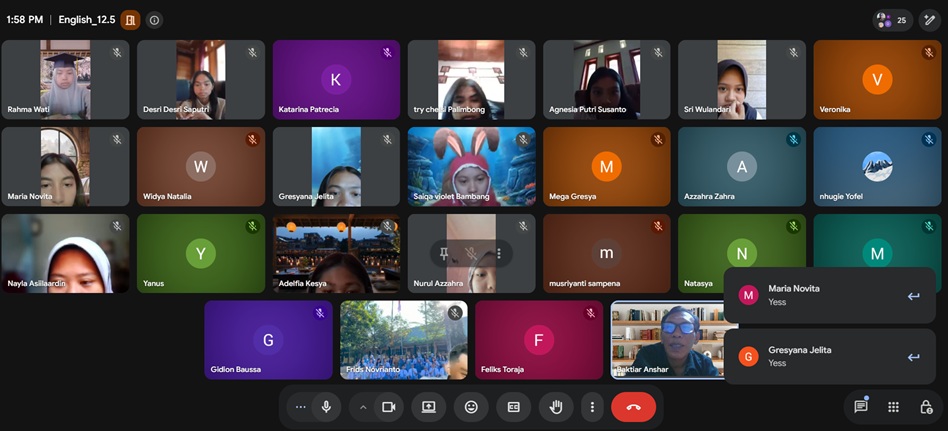Open the in-call chat panel

tap(861, 407)
